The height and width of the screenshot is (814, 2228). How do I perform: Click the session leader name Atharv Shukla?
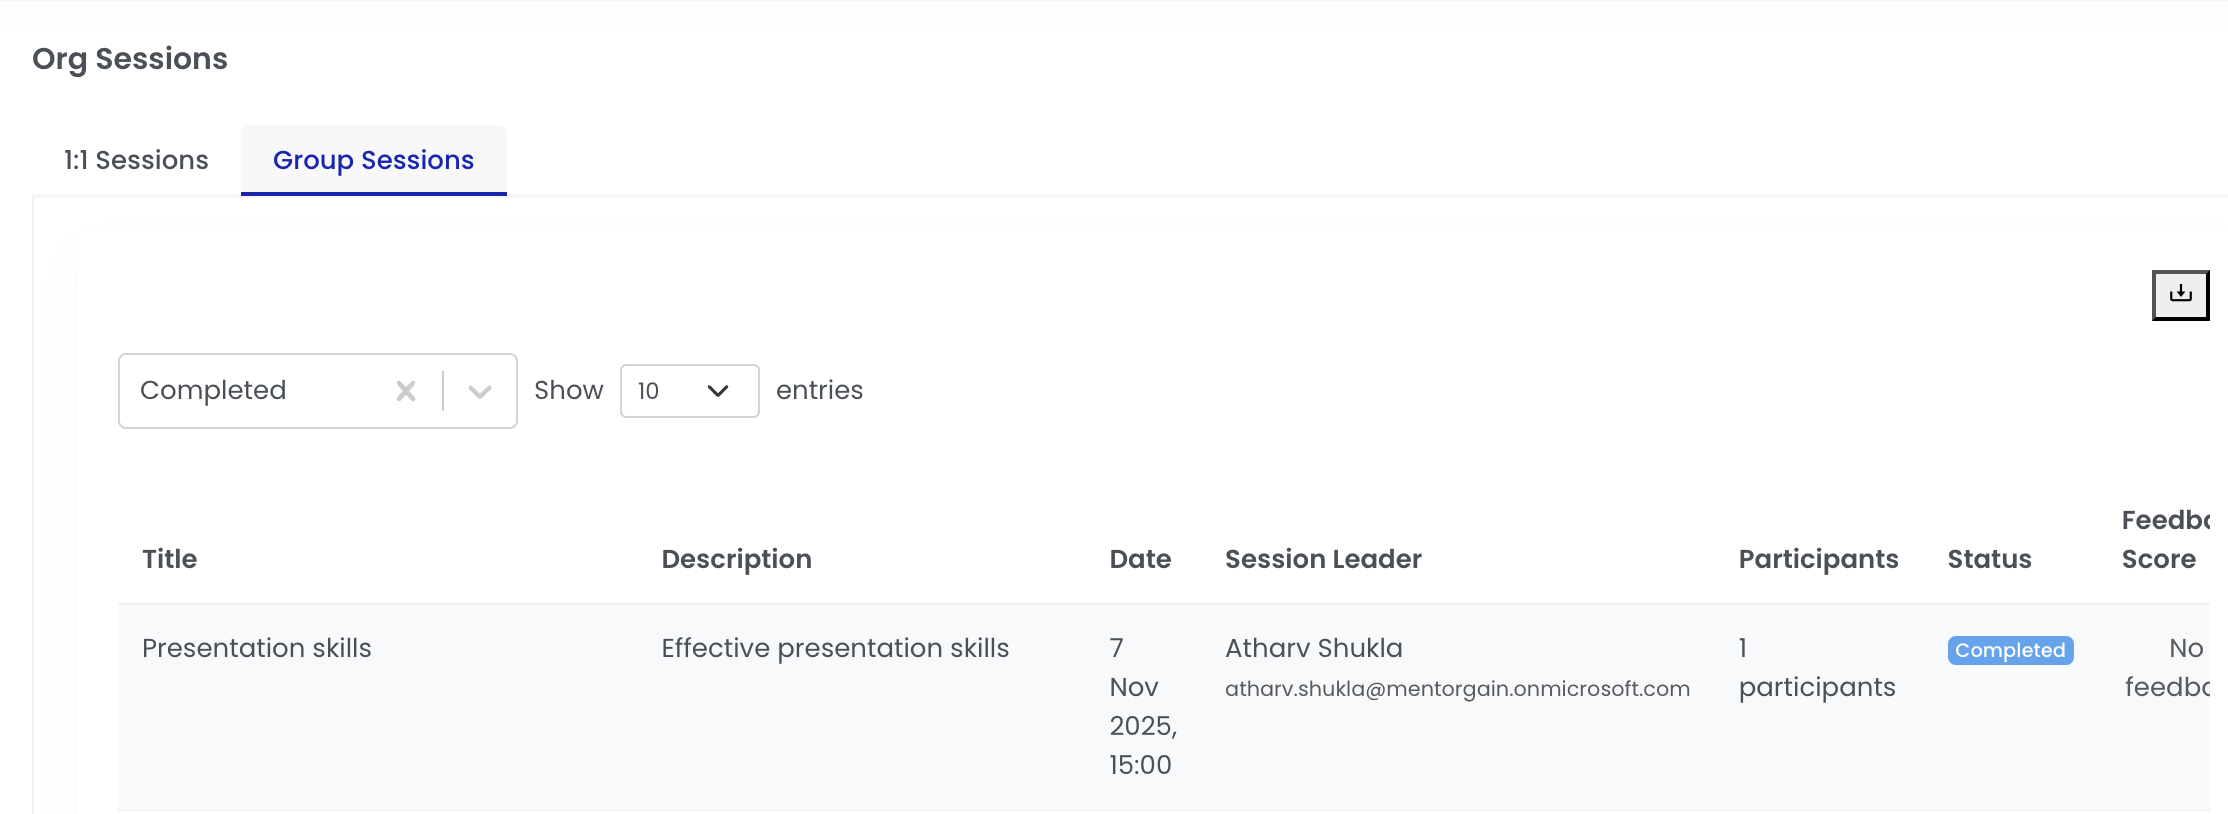[x=1313, y=648]
